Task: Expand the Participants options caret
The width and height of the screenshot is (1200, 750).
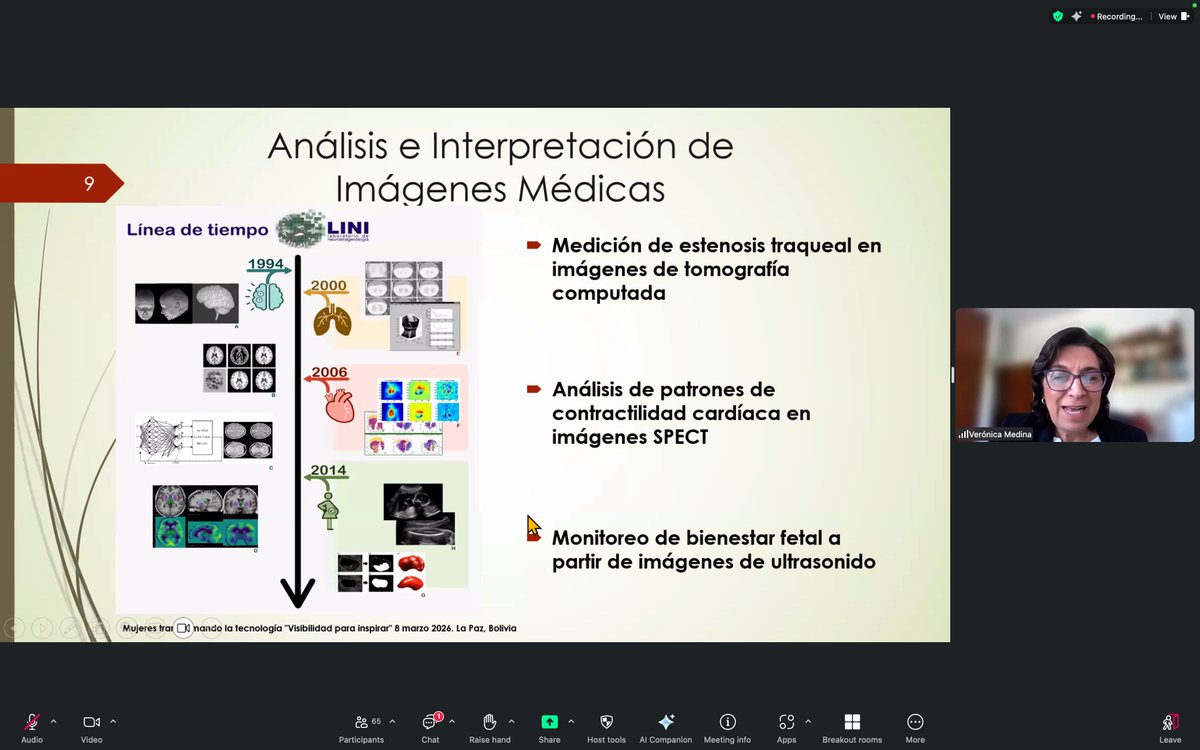Action: point(392,721)
